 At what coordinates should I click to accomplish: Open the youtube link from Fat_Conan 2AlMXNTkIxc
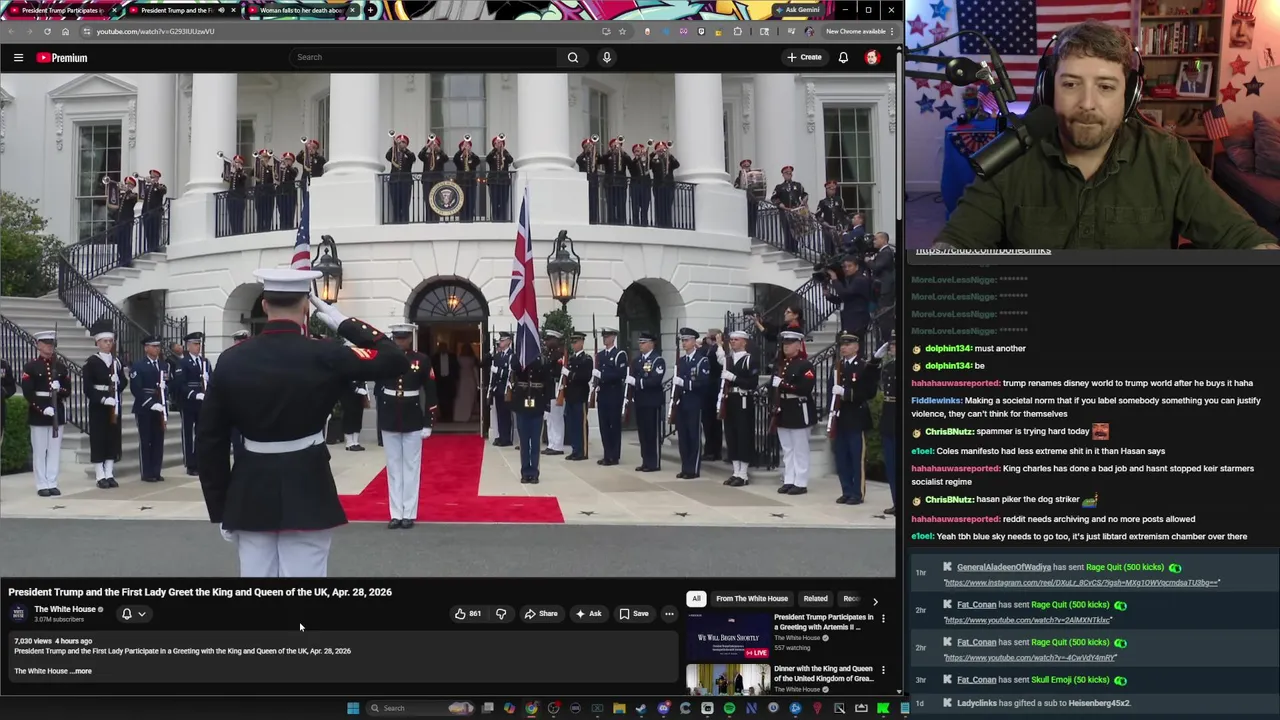click(x=1027, y=620)
